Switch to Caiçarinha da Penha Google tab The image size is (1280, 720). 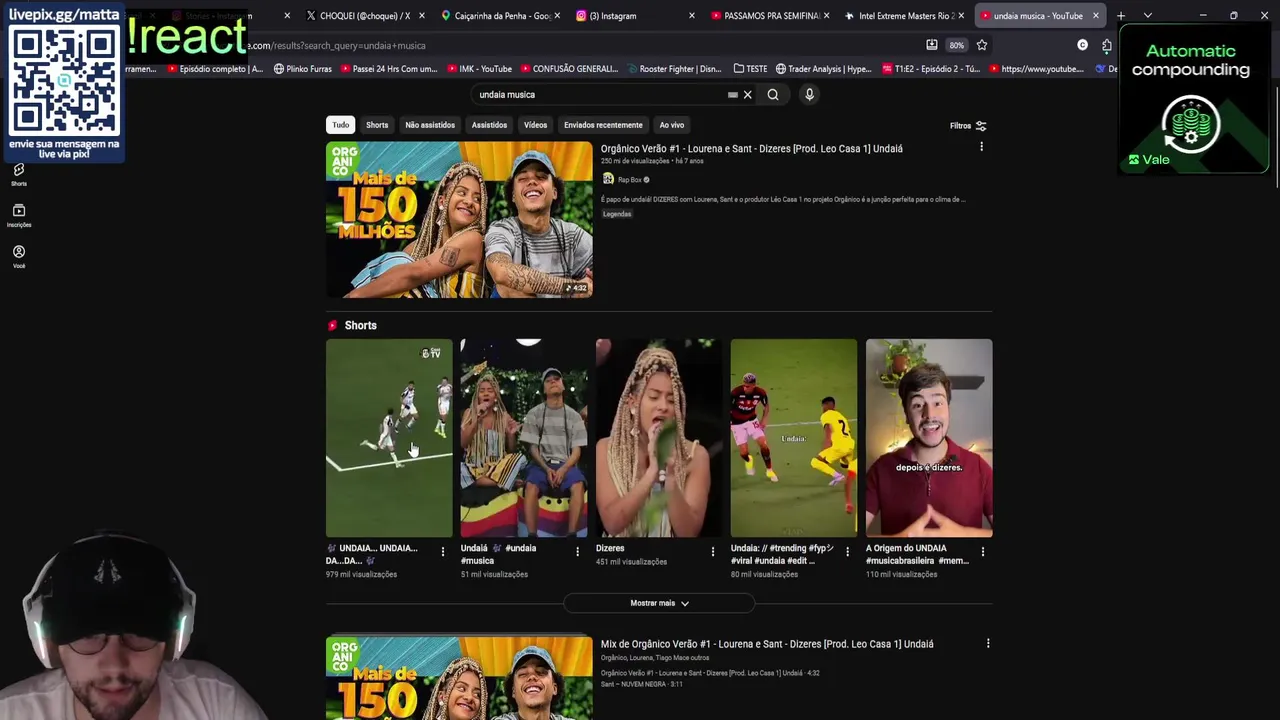[500, 16]
